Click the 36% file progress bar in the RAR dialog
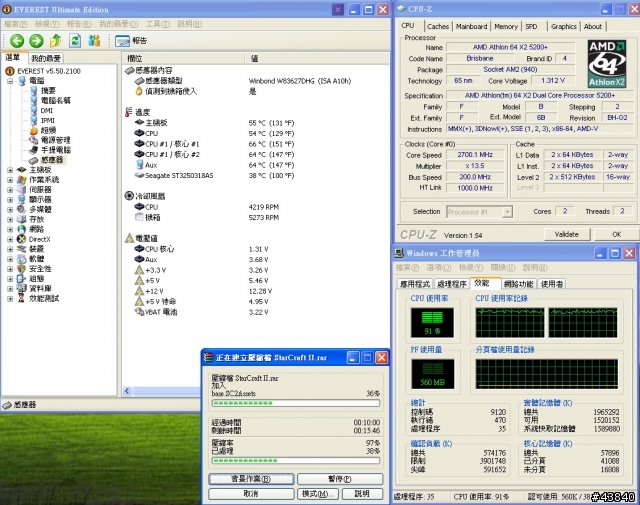The height and width of the screenshot is (505, 640). [x=296, y=403]
